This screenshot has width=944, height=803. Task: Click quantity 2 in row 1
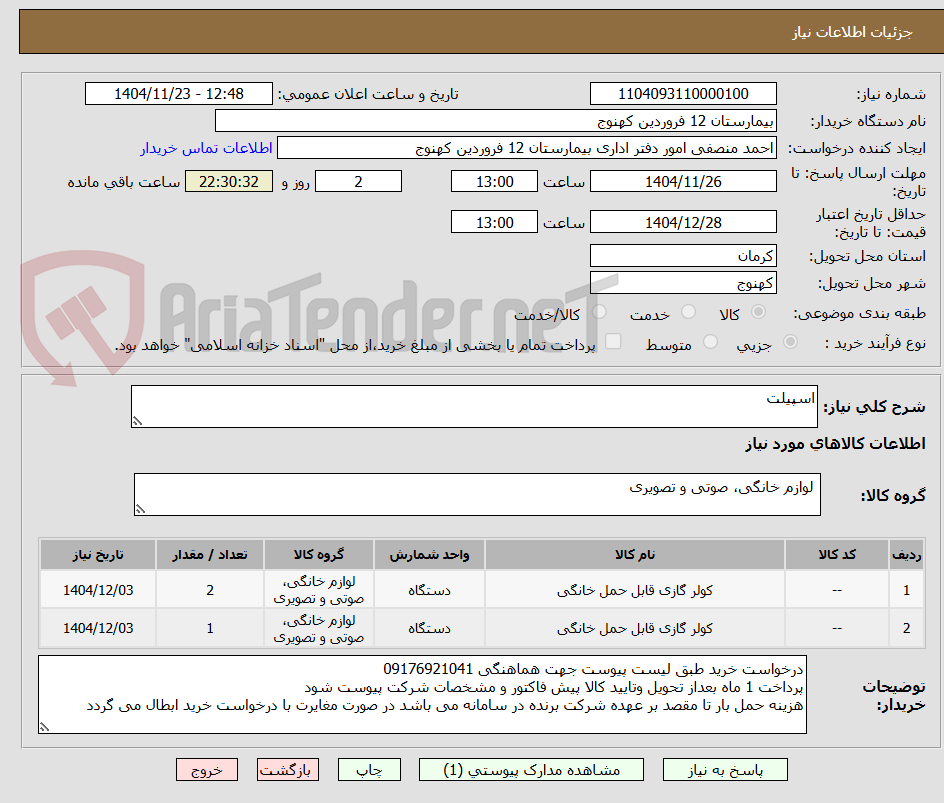tap(210, 591)
